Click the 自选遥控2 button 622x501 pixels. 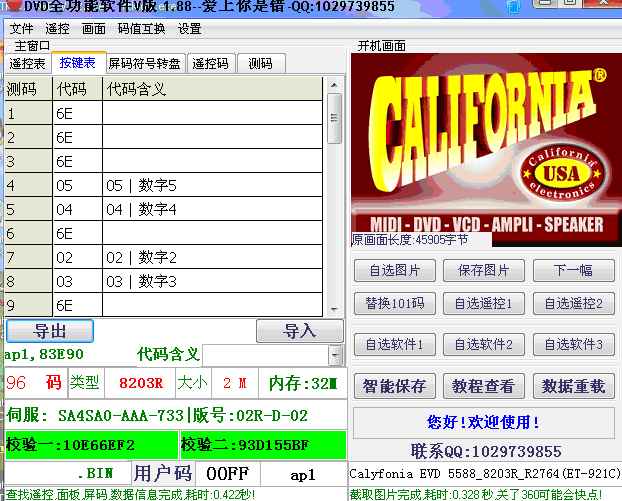click(x=574, y=303)
